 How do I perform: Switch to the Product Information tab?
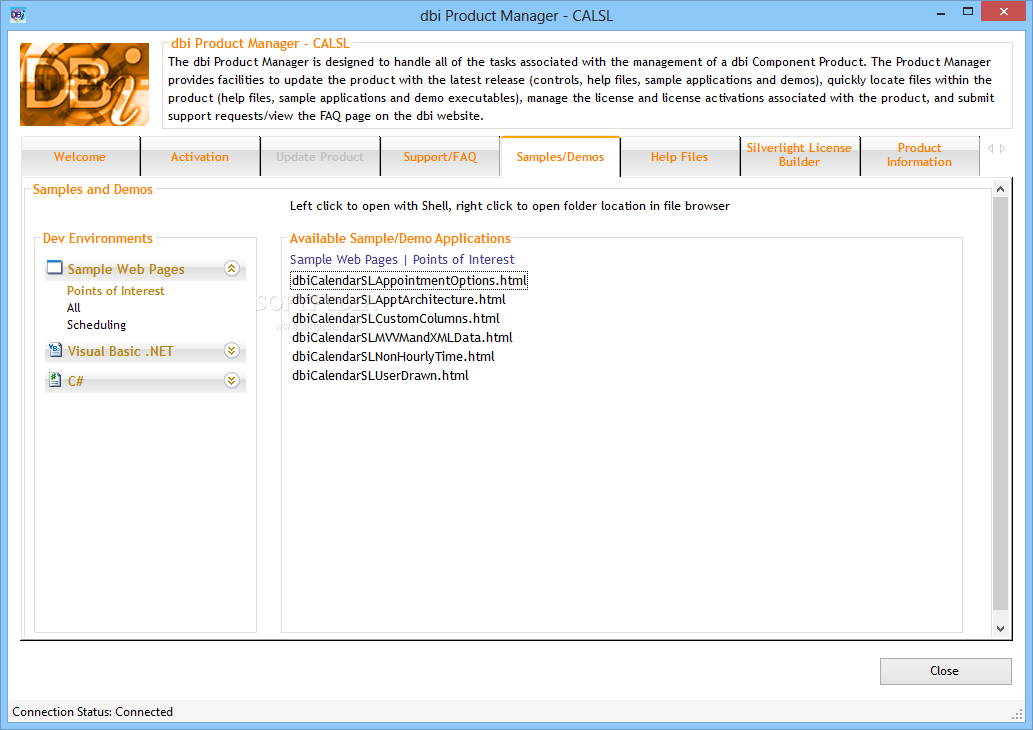pyautogui.click(x=919, y=155)
